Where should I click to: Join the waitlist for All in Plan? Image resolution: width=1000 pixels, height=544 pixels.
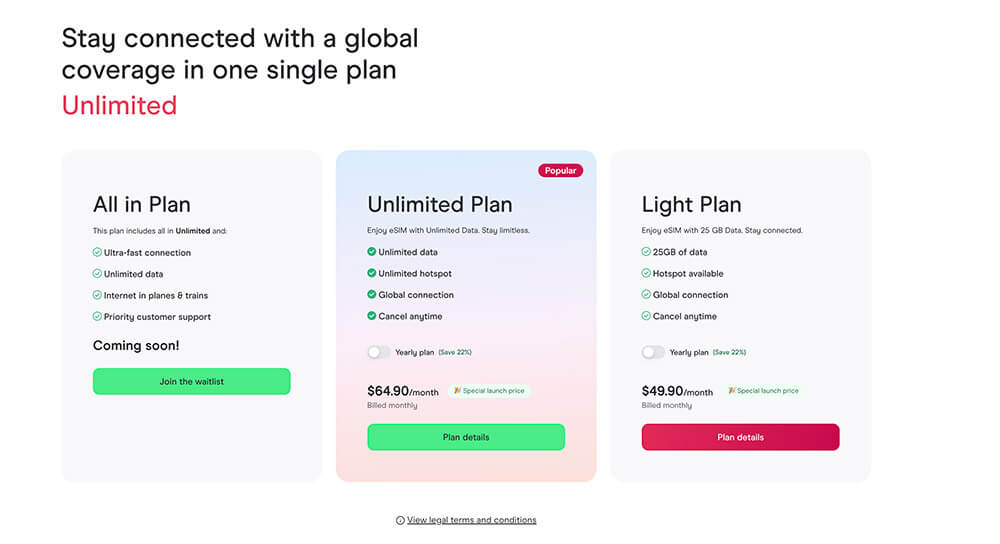pyautogui.click(x=191, y=382)
